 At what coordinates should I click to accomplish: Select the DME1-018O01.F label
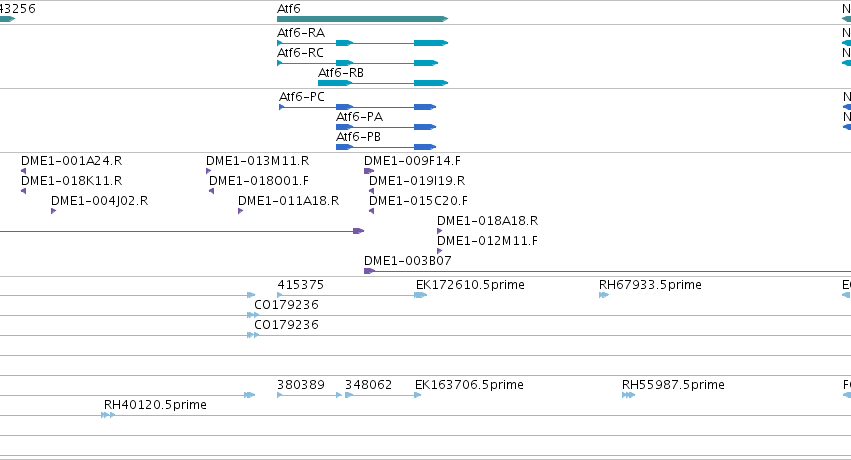click(259, 181)
